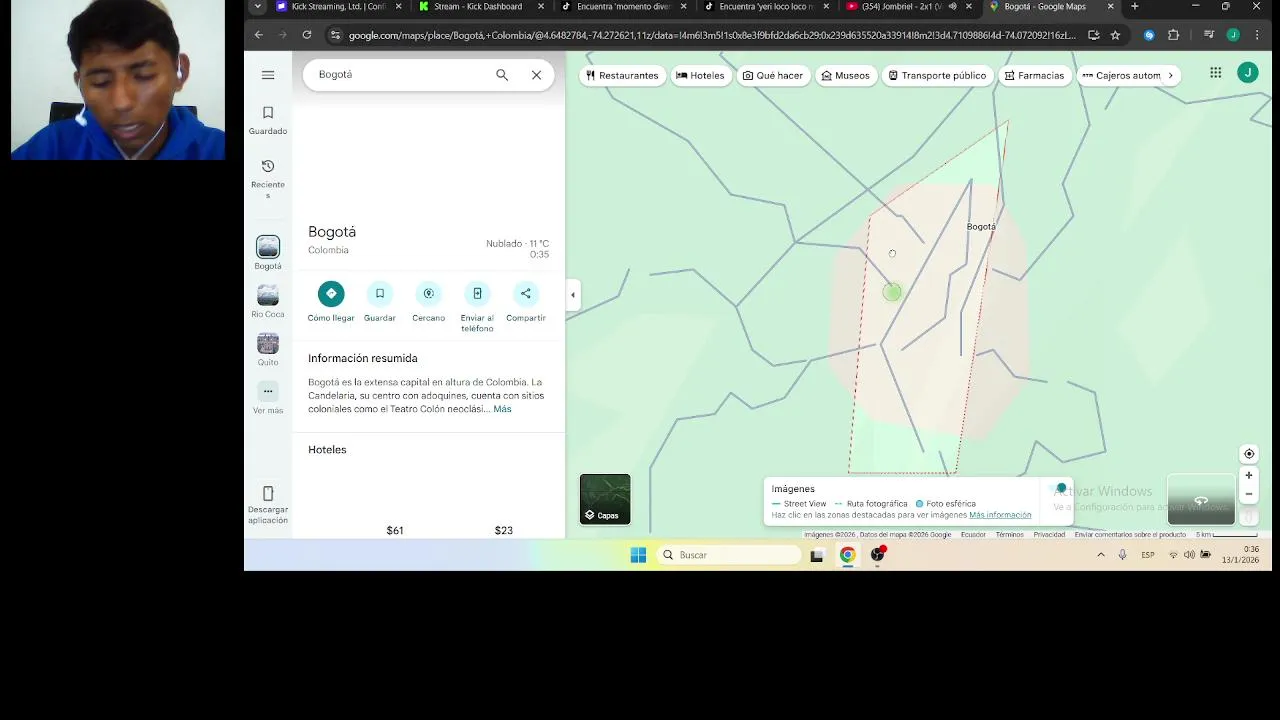Expand description with the Más link
This screenshot has height=720, width=1280.
(502, 409)
